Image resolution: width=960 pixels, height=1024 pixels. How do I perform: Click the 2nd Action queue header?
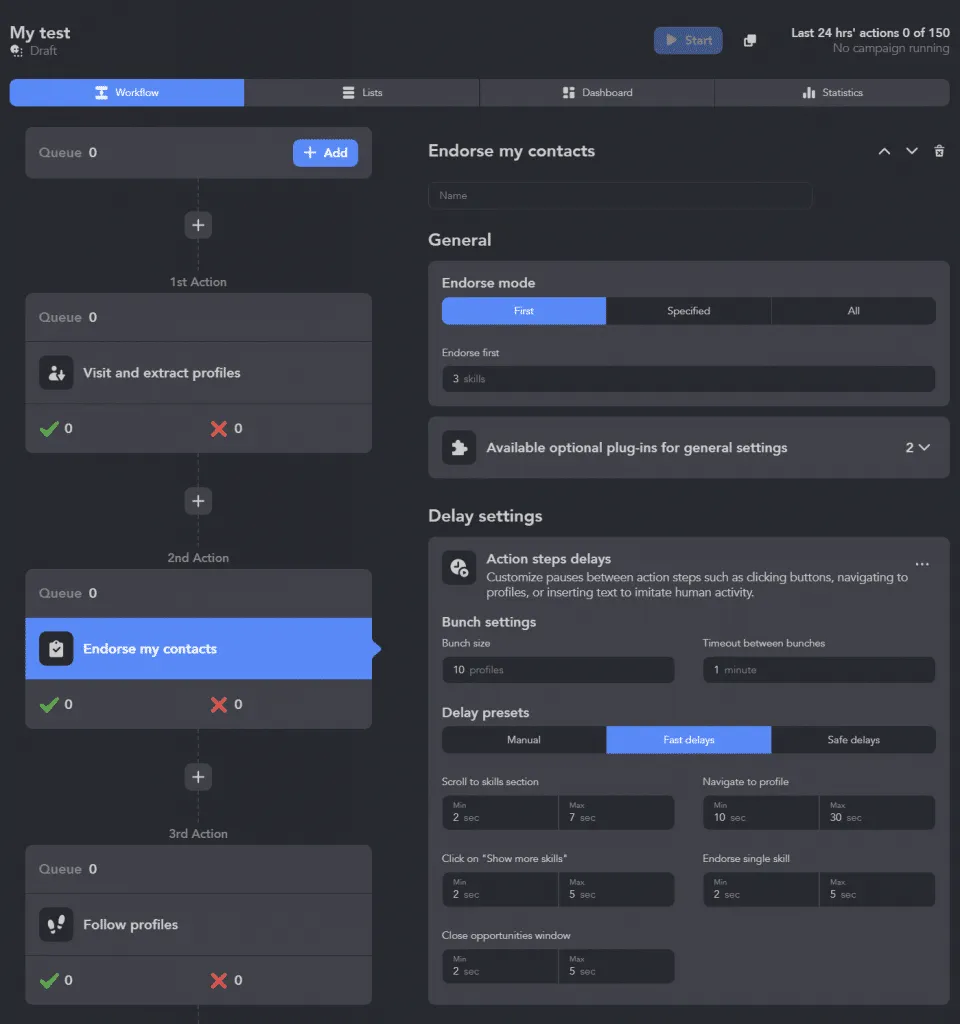pyautogui.click(x=199, y=594)
